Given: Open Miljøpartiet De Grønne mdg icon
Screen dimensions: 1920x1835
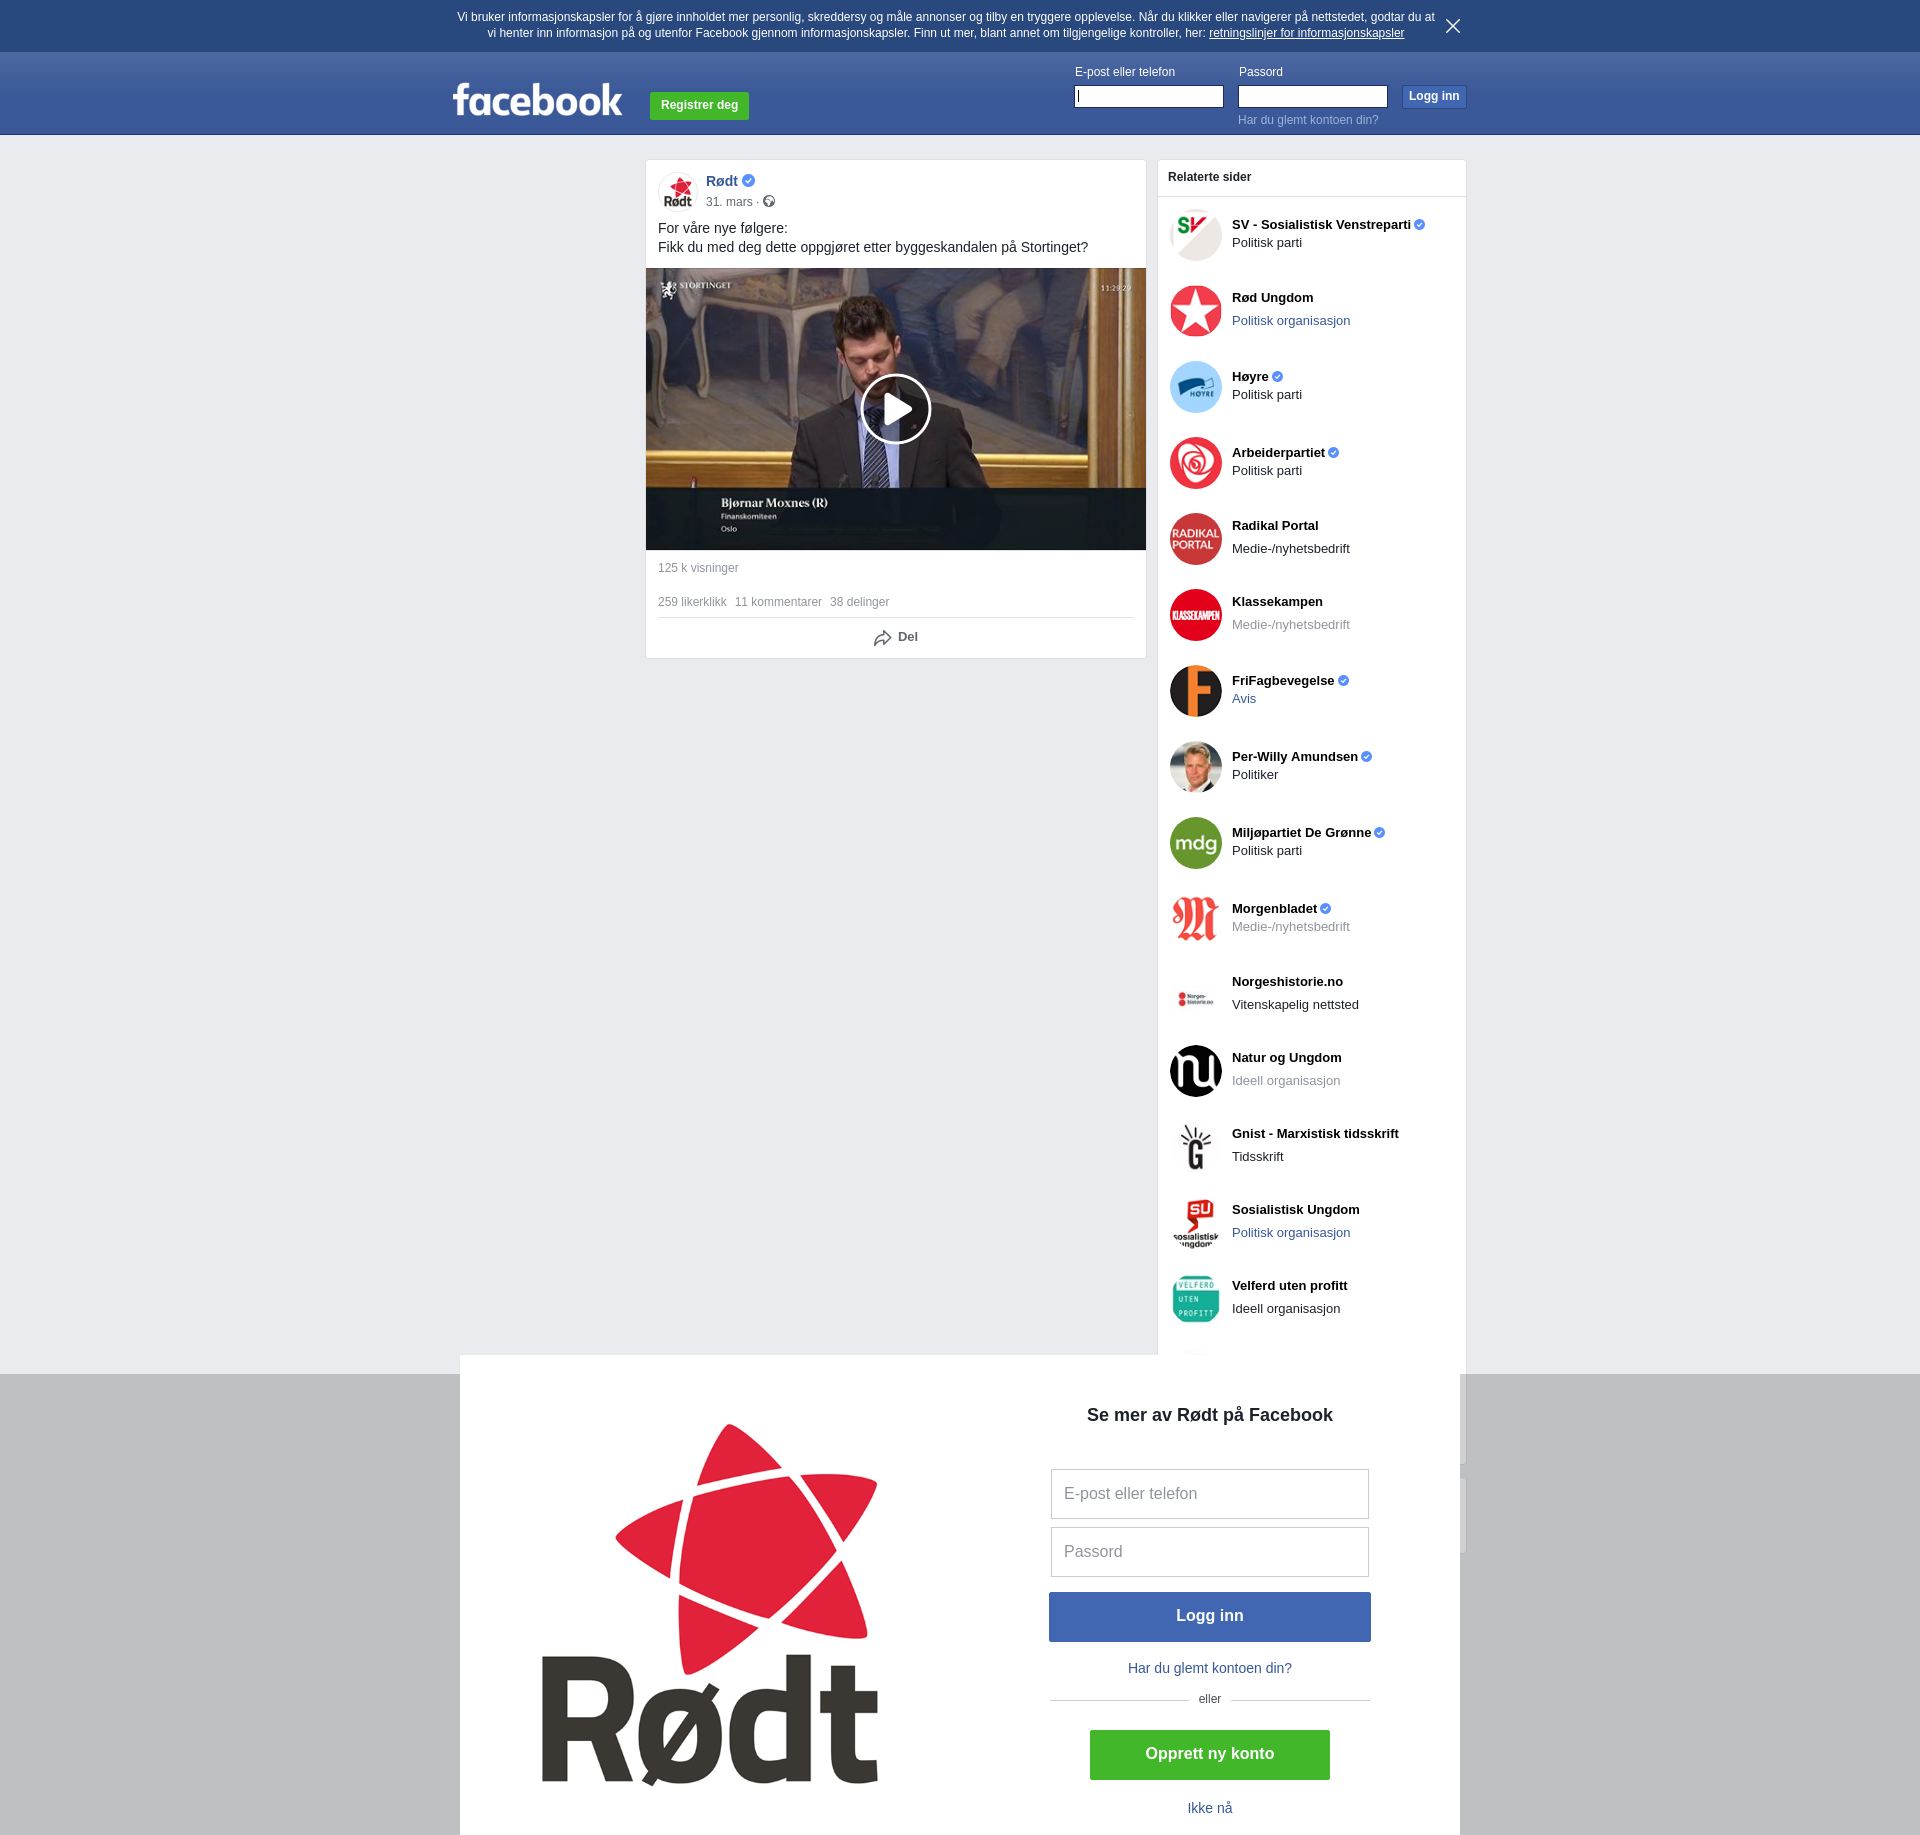Looking at the screenshot, I should (1195, 843).
